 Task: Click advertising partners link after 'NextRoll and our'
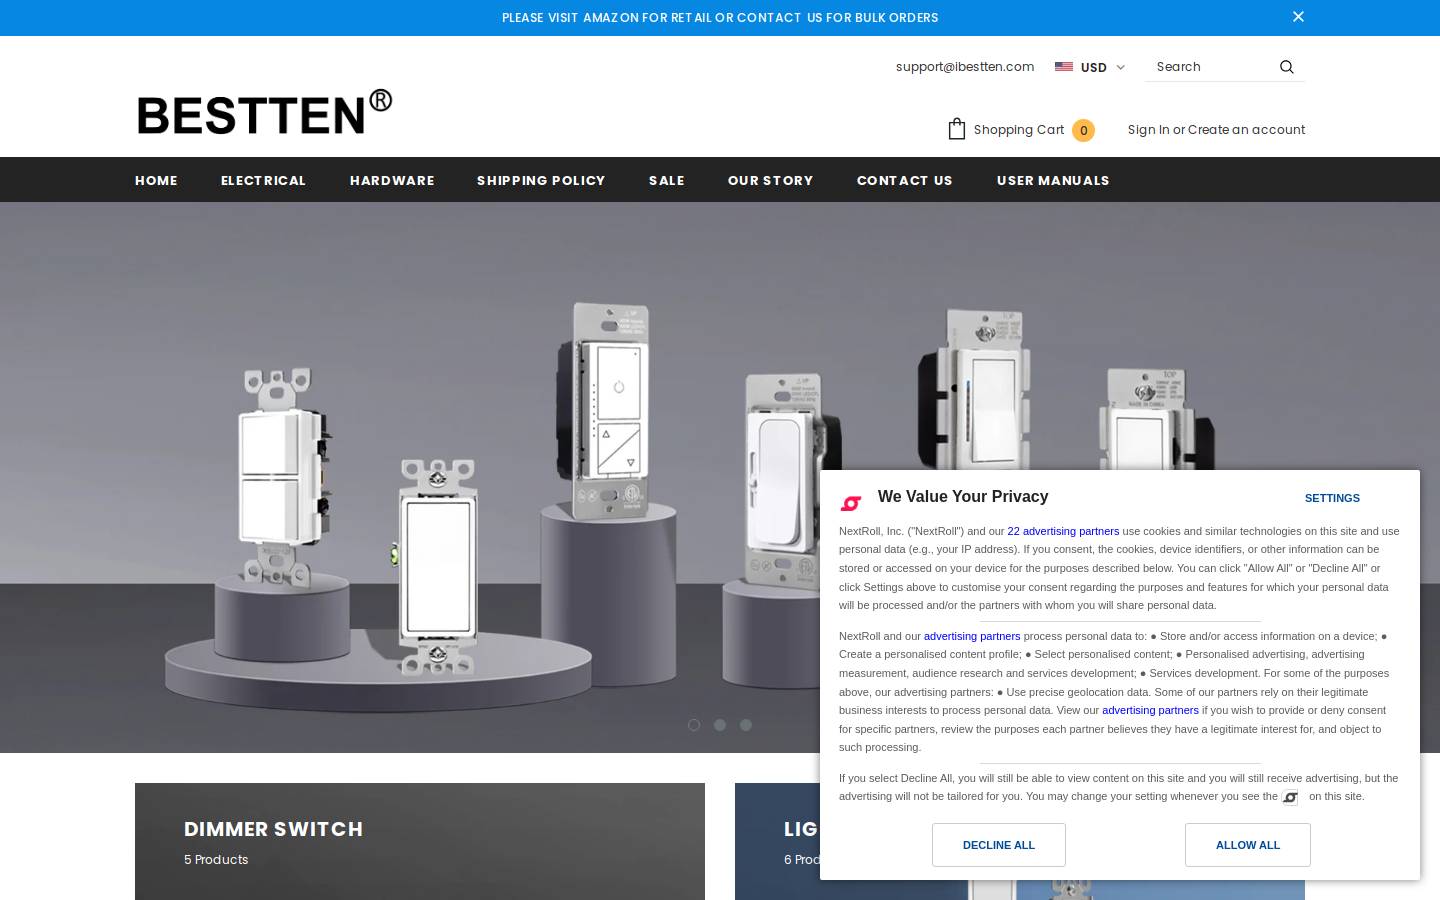pyautogui.click(x=972, y=636)
